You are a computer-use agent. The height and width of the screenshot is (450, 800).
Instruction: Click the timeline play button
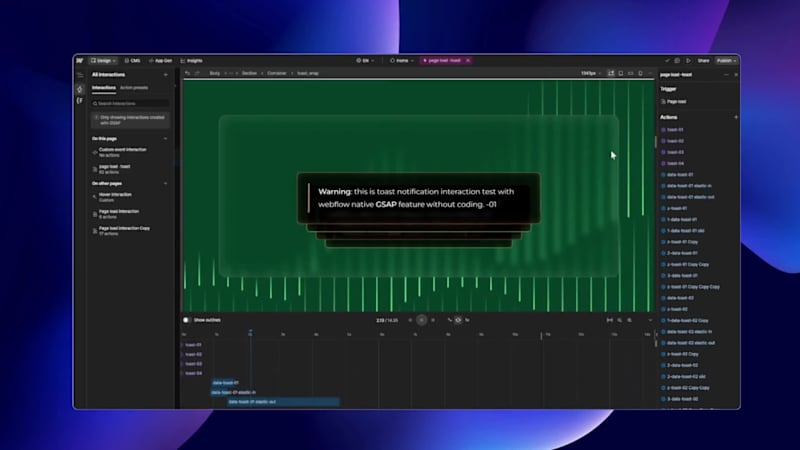[x=421, y=320]
